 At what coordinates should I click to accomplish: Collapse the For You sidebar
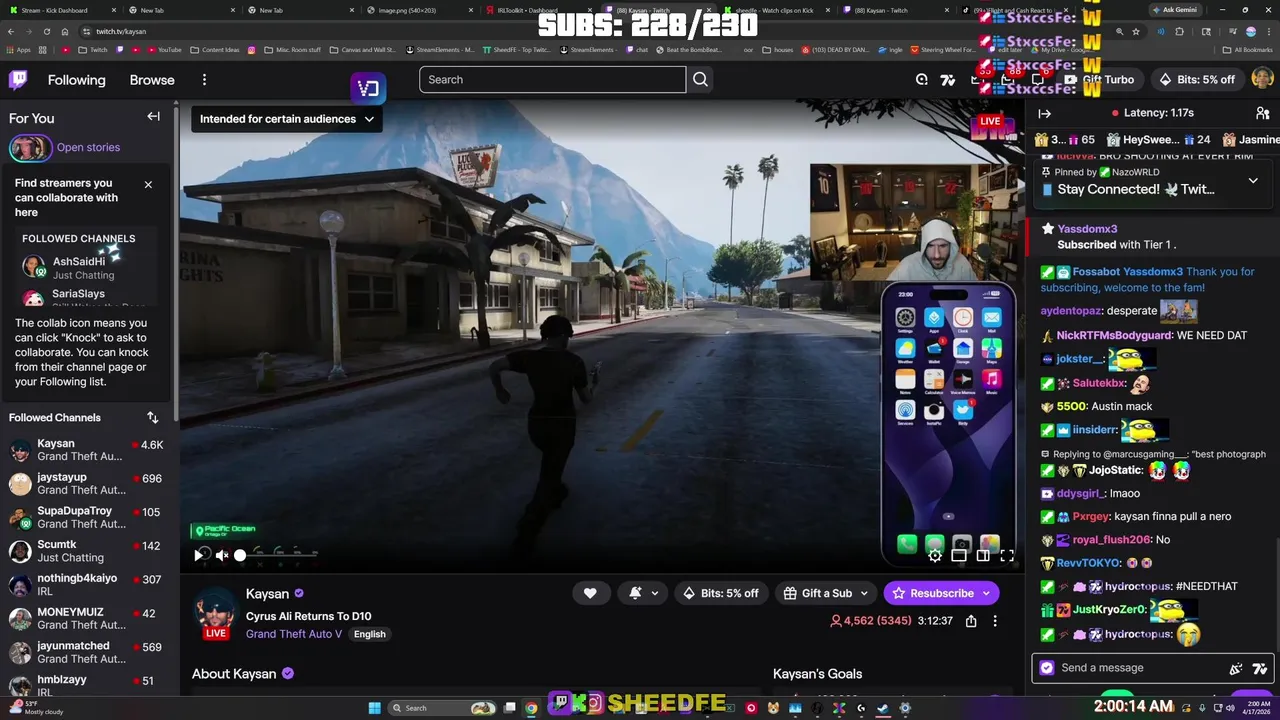(x=153, y=117)
